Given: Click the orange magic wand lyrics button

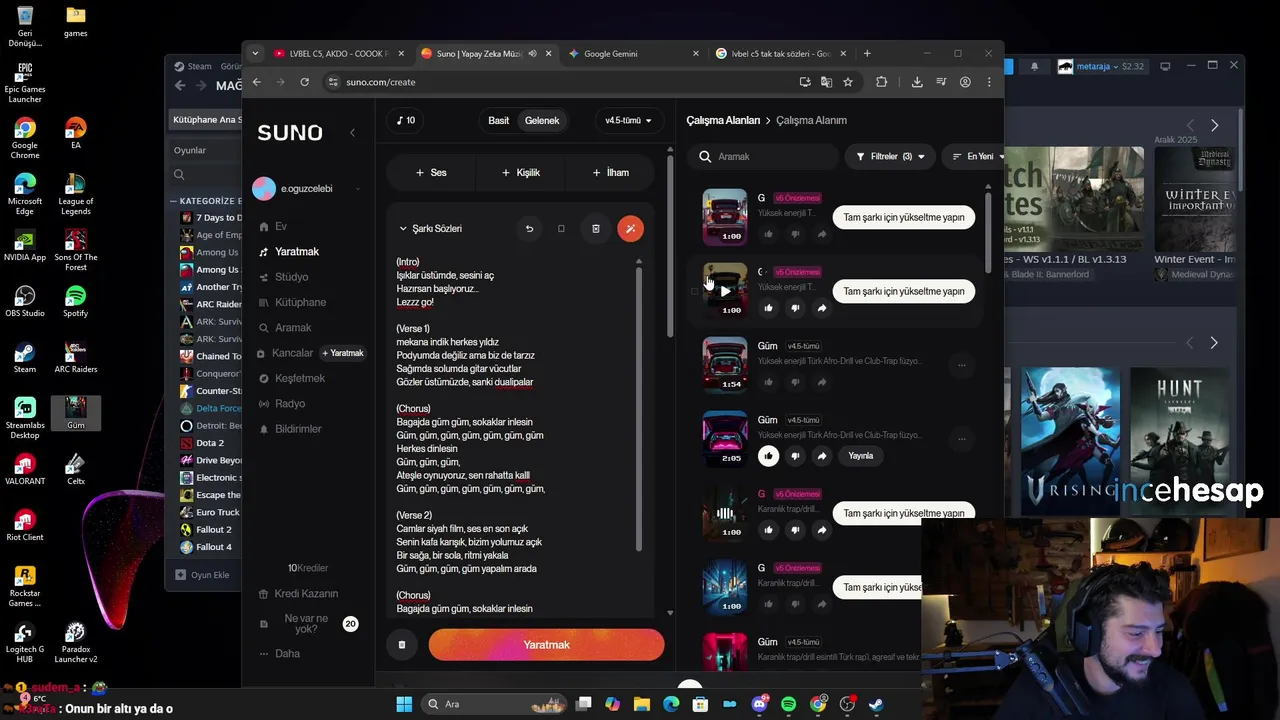Looking at the screenshot, I should [x=630, y=229].
